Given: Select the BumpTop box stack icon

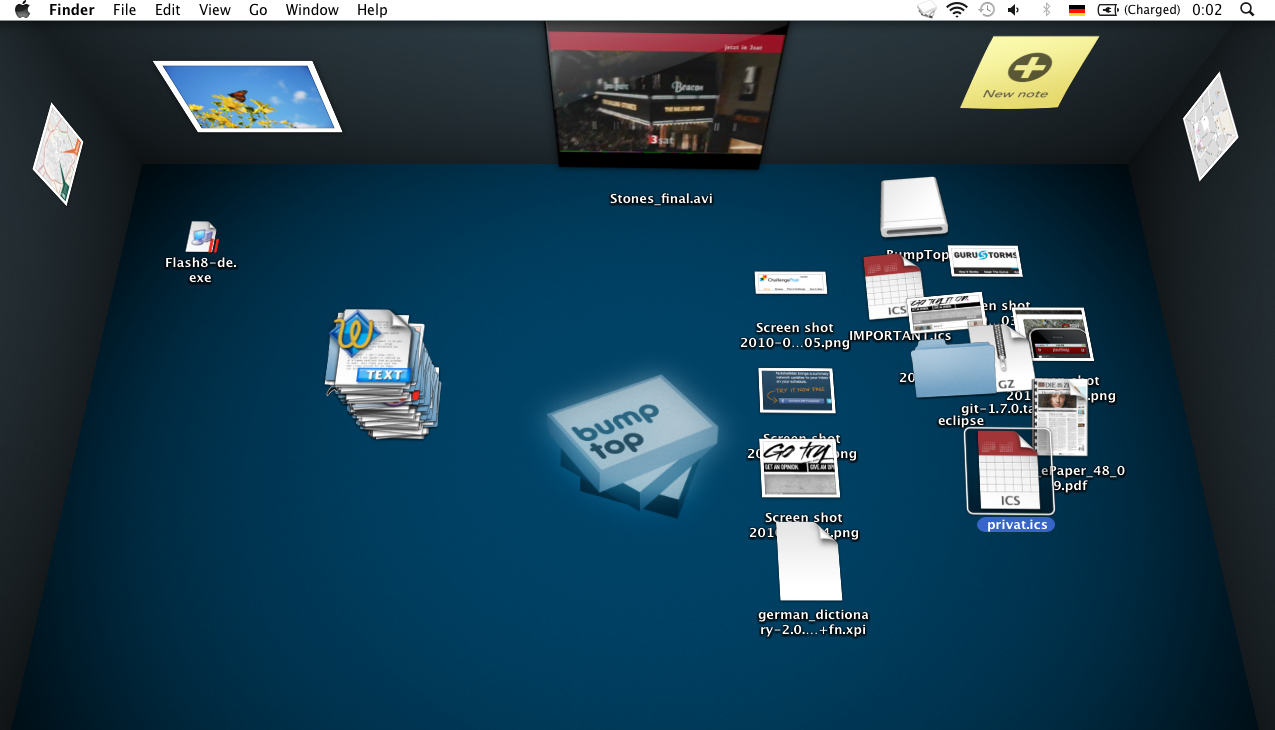Looking at the screenshot, I should [633, 444].
